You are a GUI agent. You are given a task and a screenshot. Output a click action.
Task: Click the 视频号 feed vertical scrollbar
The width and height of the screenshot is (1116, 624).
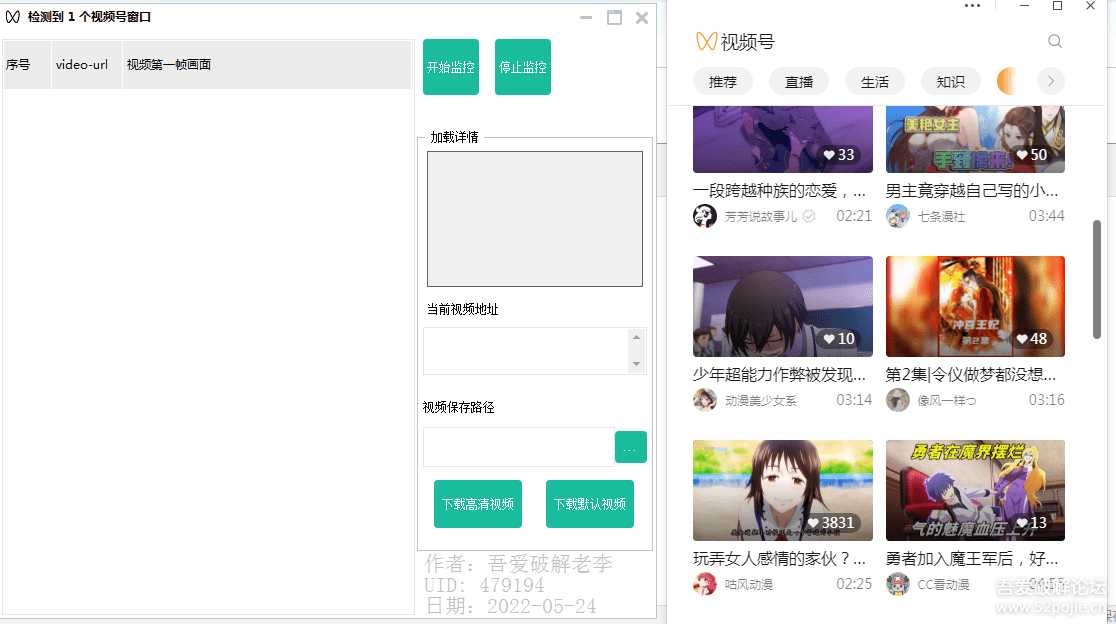tap(1097, 280)
